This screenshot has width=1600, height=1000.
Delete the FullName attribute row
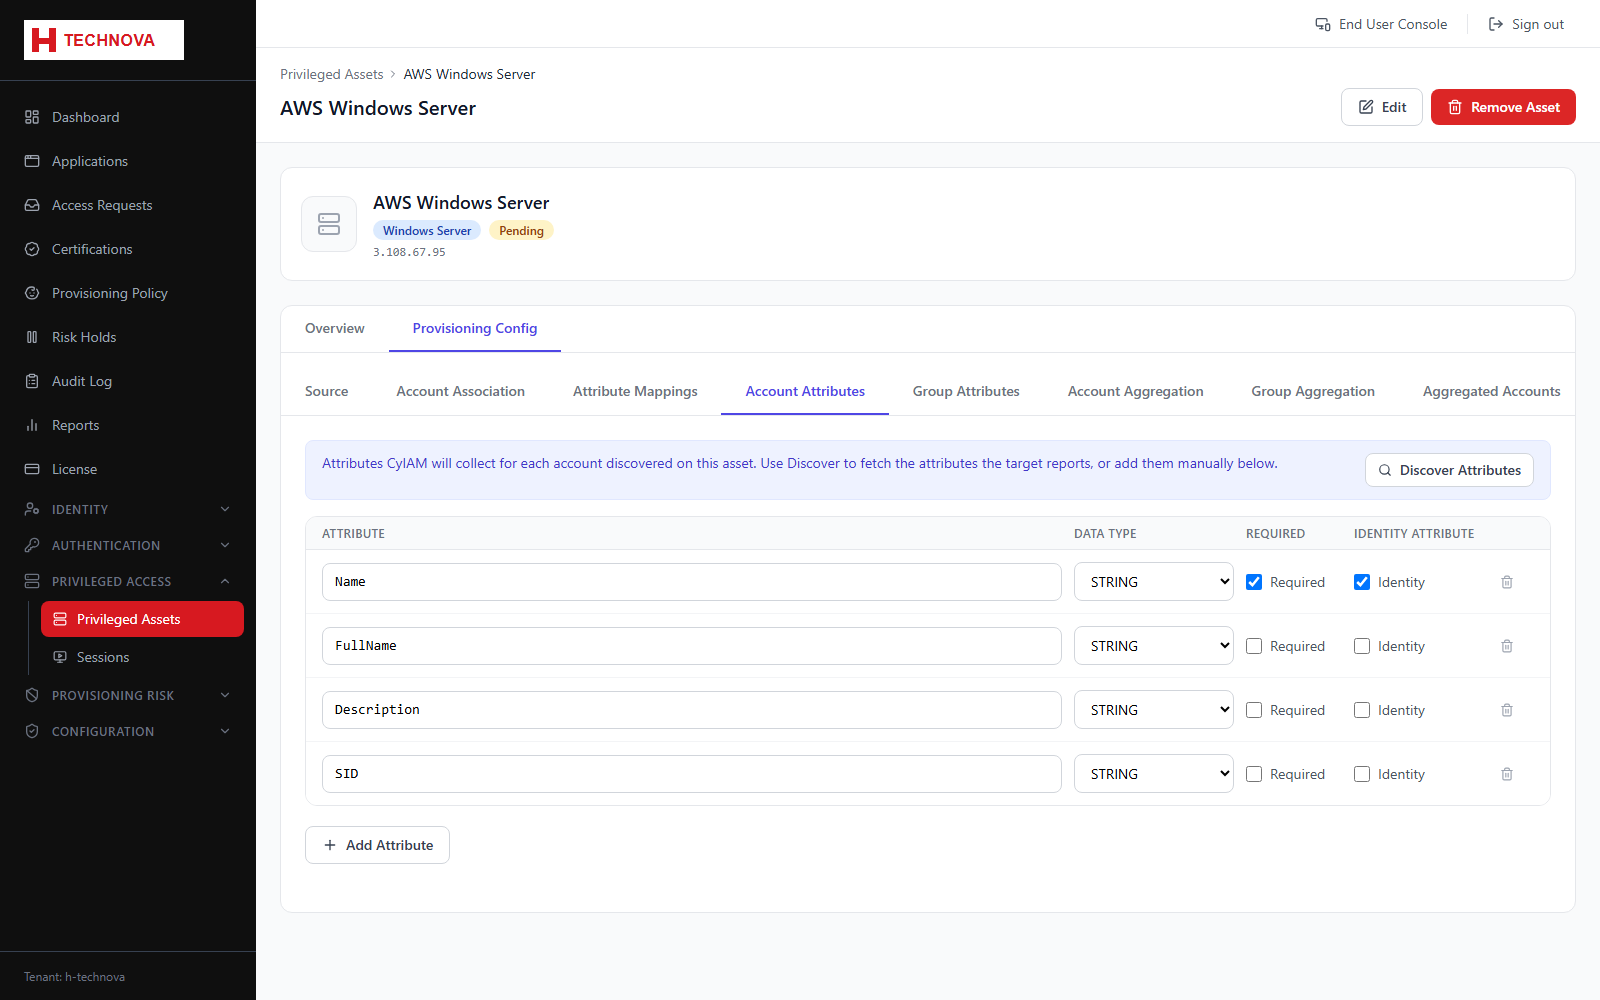pyautogui.click(x=1507, y=646)
